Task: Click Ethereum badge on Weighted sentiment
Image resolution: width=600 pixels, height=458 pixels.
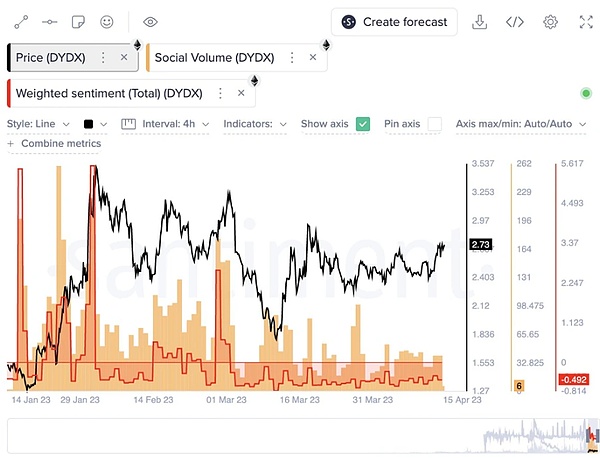Action: pos(254,81)
